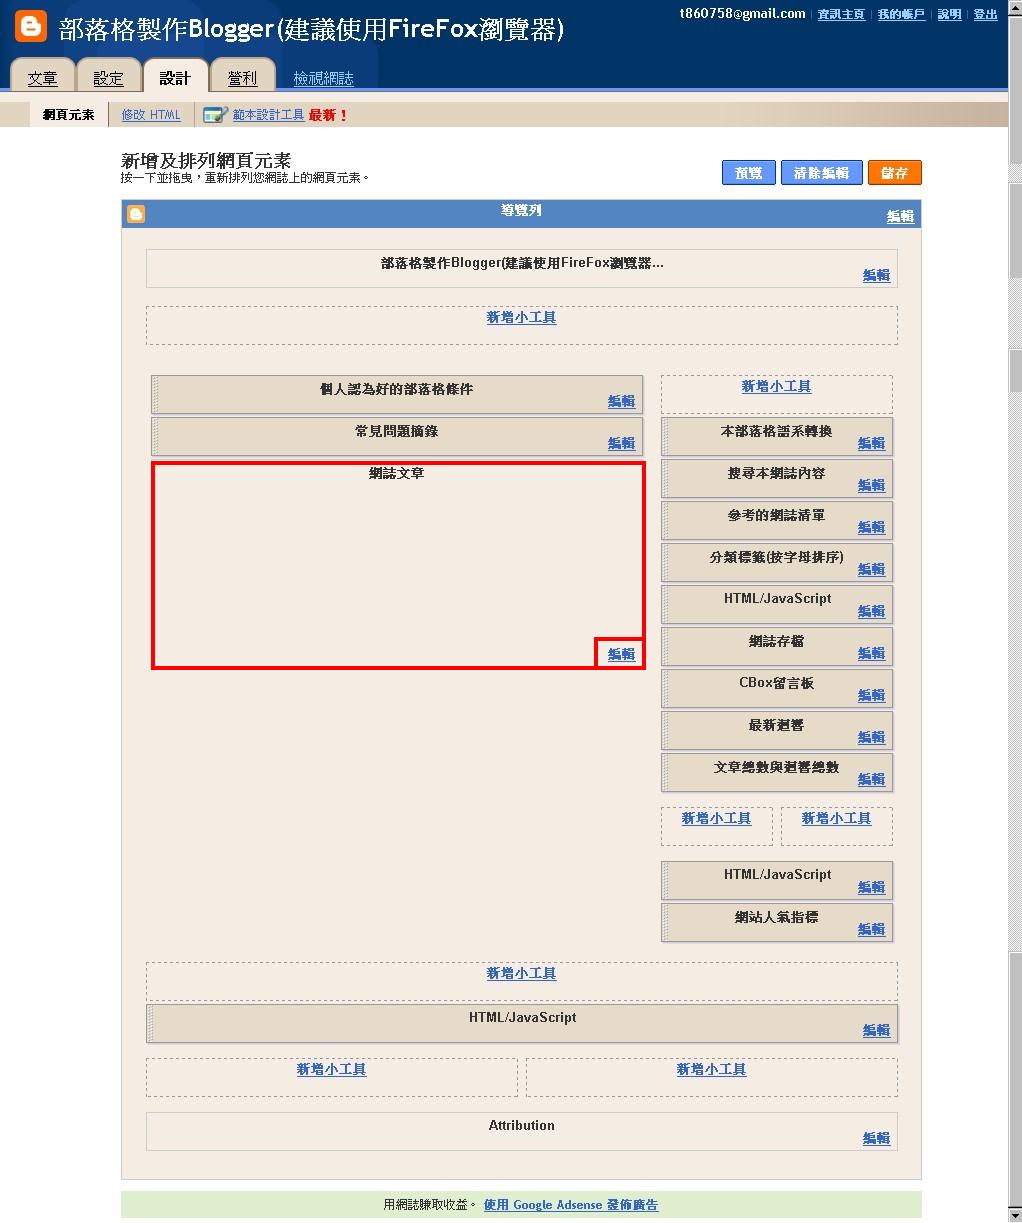Click the 登出 sign-out link
This screenshot has width=1022, height=1223.
985,14
